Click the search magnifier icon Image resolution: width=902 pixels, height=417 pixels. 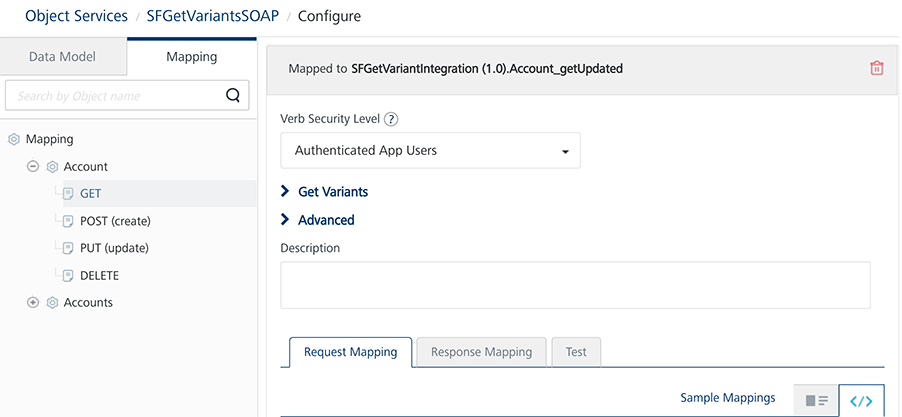click(x=233, y=96)
